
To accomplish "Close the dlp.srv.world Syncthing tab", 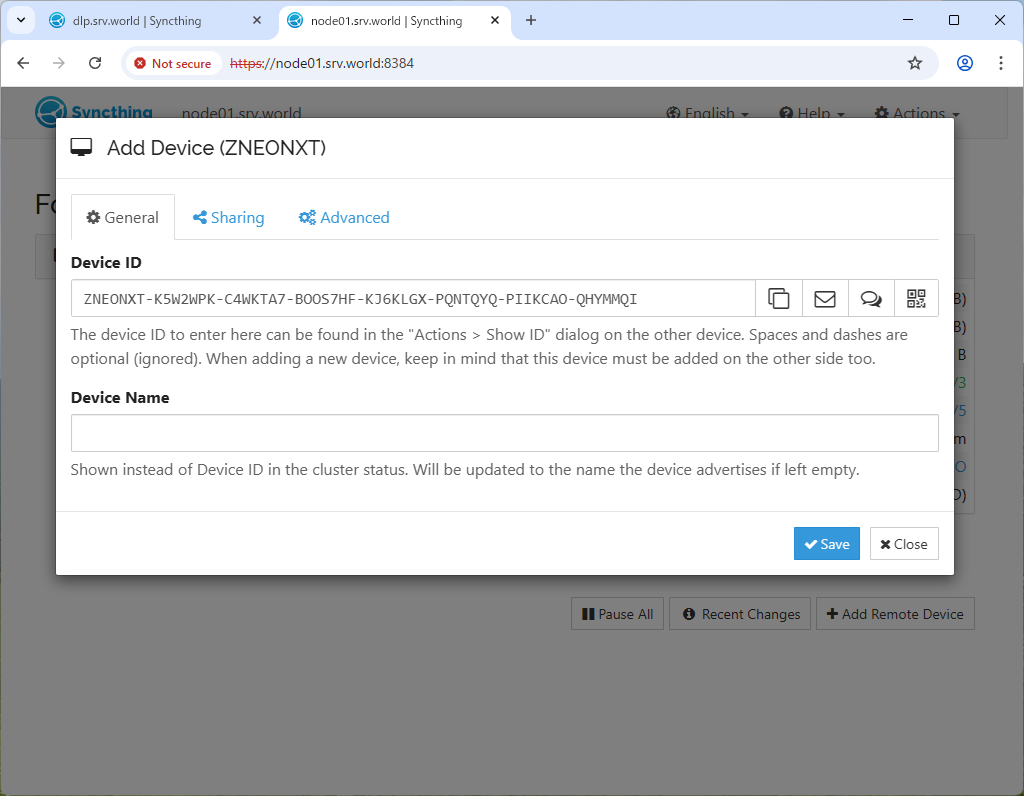I will 257,20.
